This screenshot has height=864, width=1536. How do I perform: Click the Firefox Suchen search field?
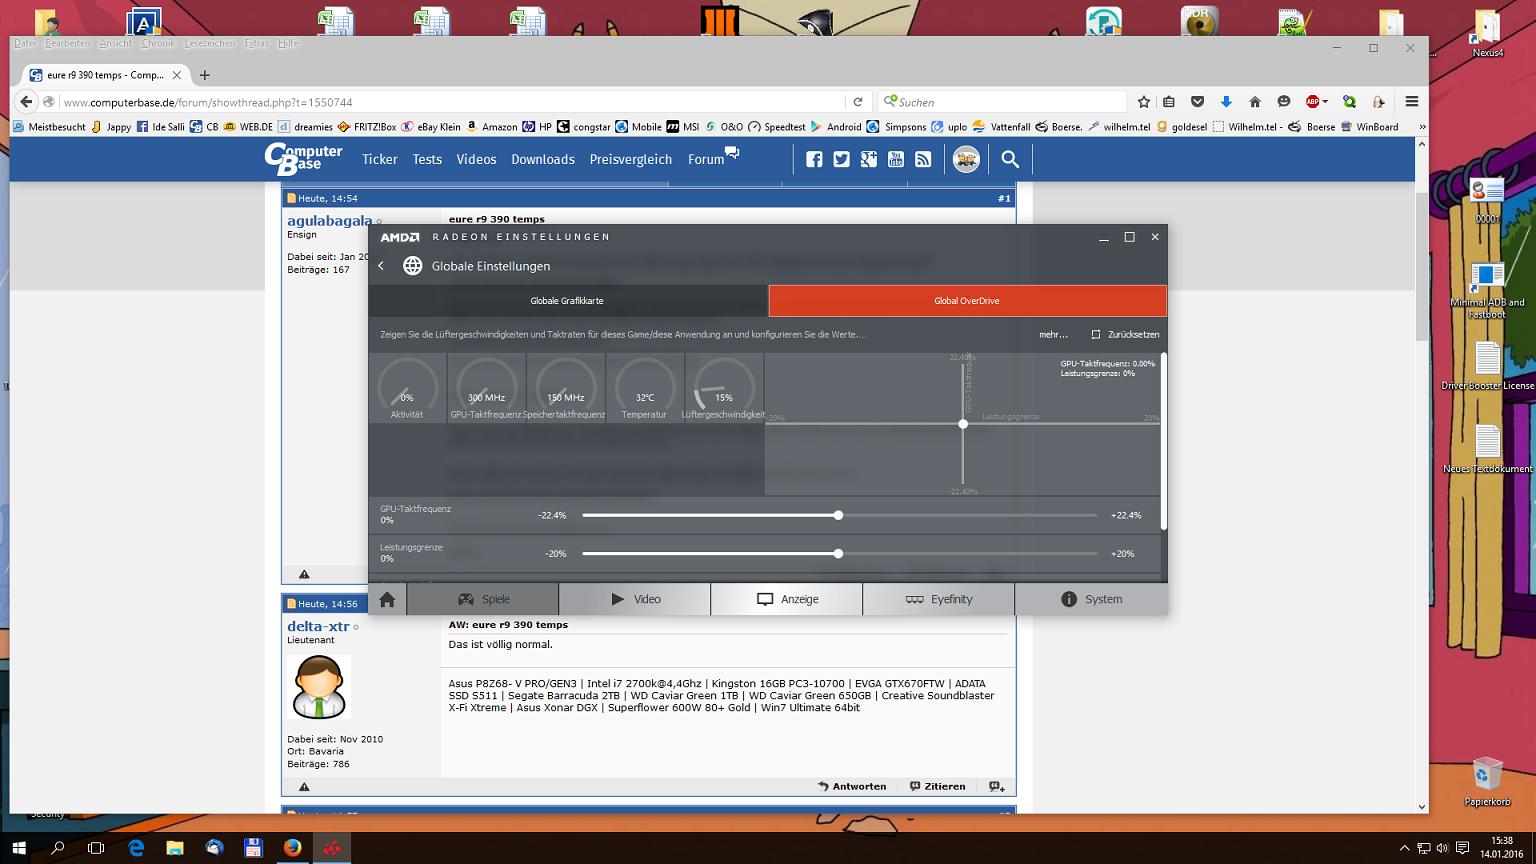click(1003, 102)
